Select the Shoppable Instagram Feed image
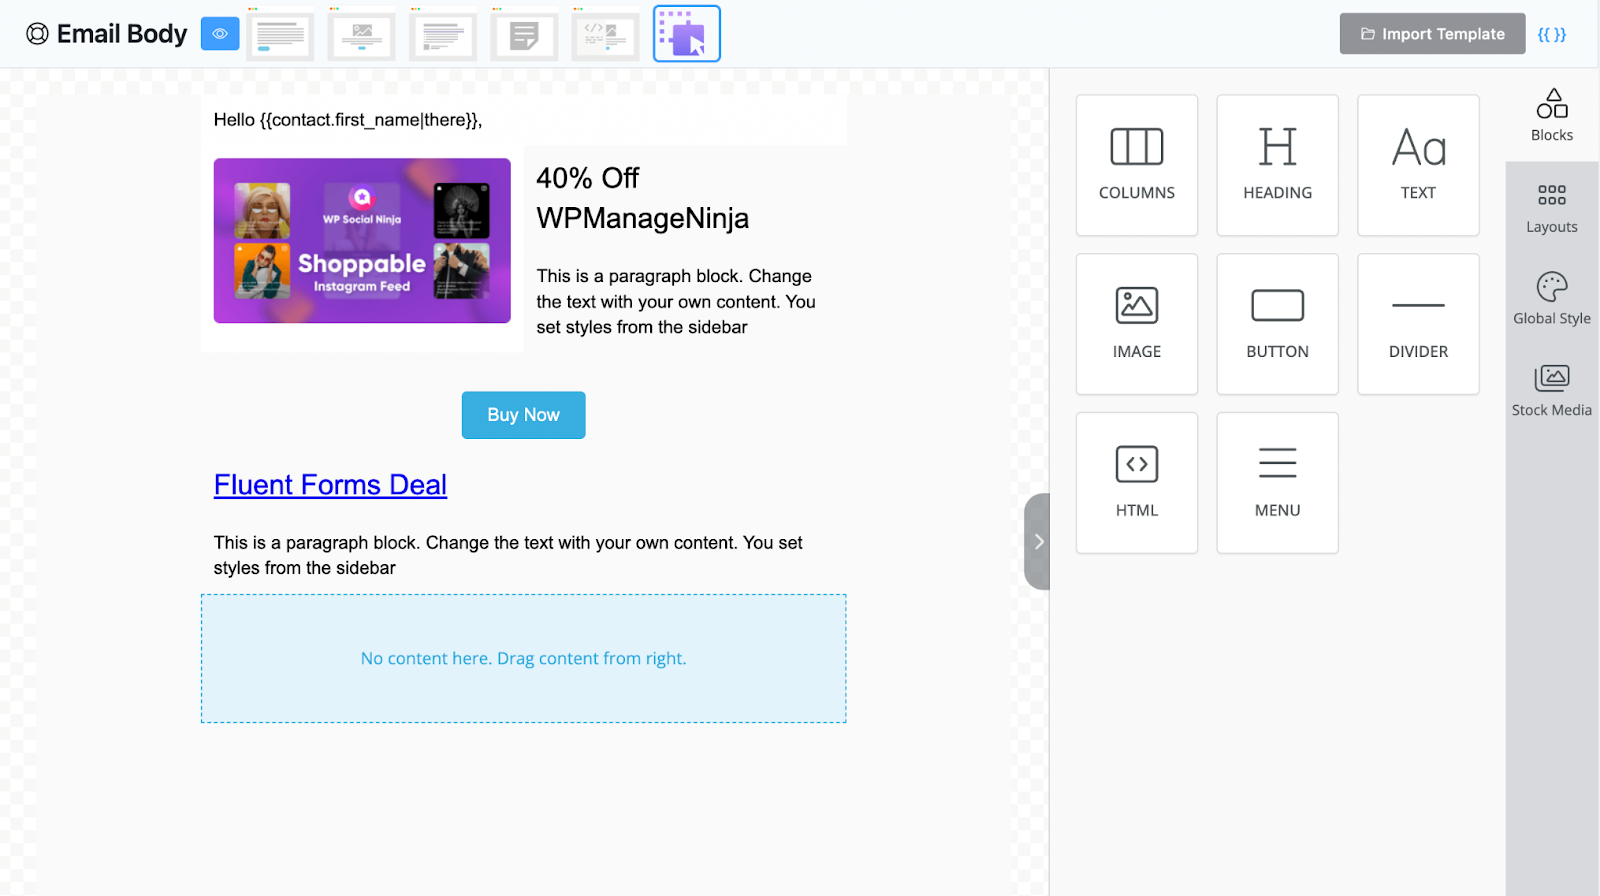This screenshot has height=896, width=1600. (362, 240)
